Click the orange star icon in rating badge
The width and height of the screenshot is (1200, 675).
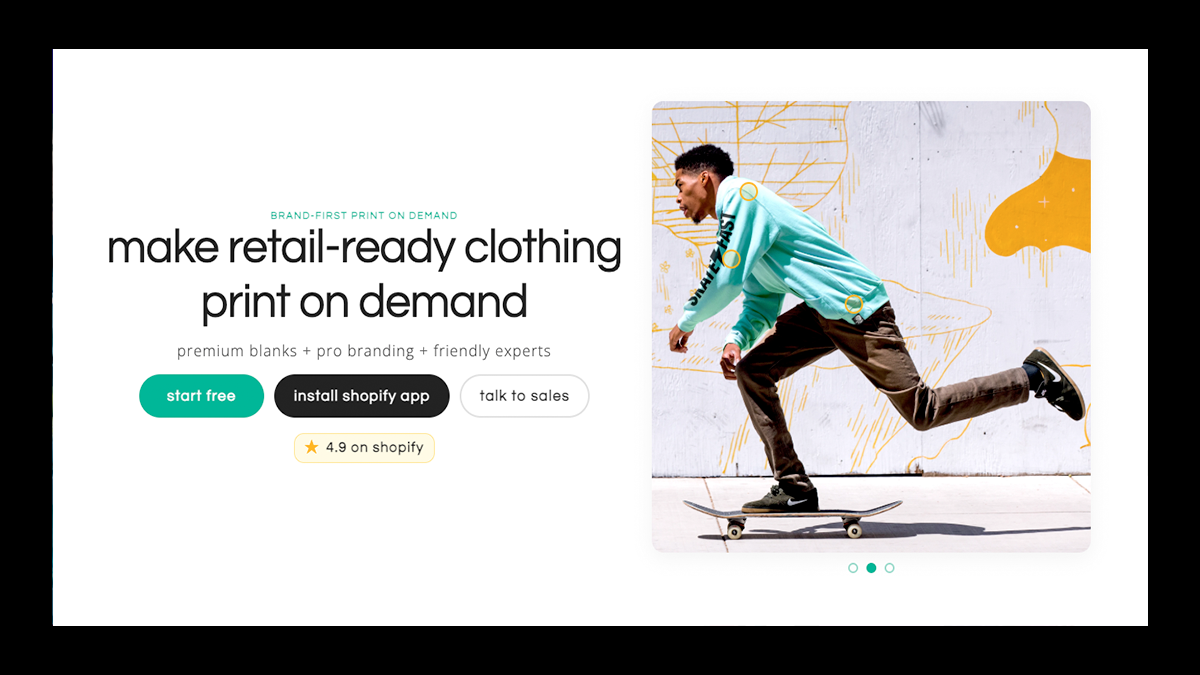coord(312,447)
